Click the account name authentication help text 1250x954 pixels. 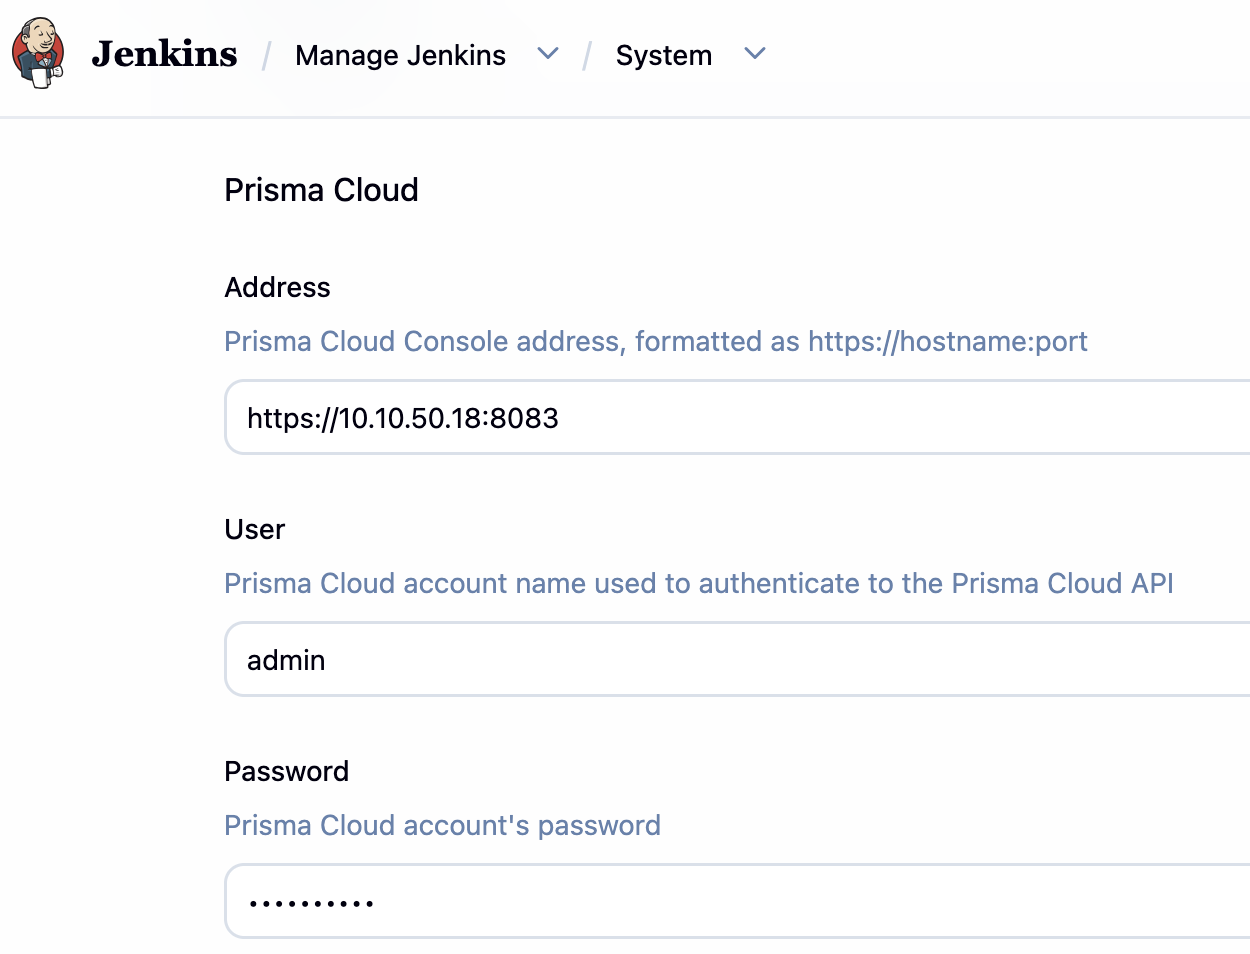tap(698, 584)
